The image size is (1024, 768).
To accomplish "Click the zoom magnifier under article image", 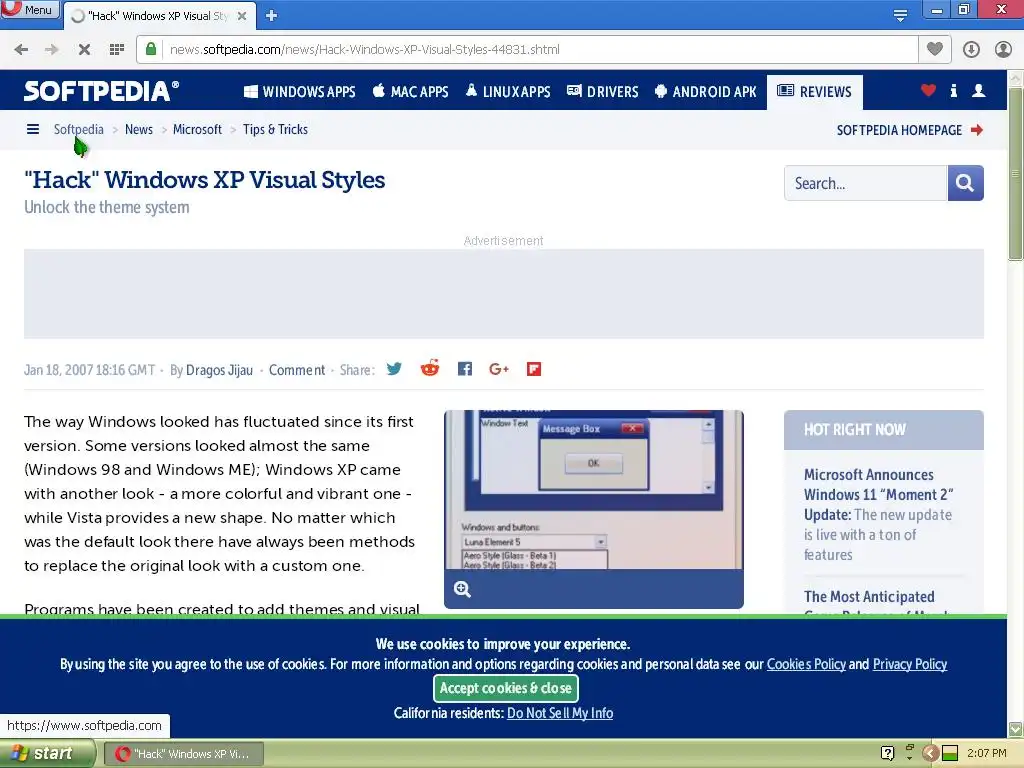I will (462, 589).
